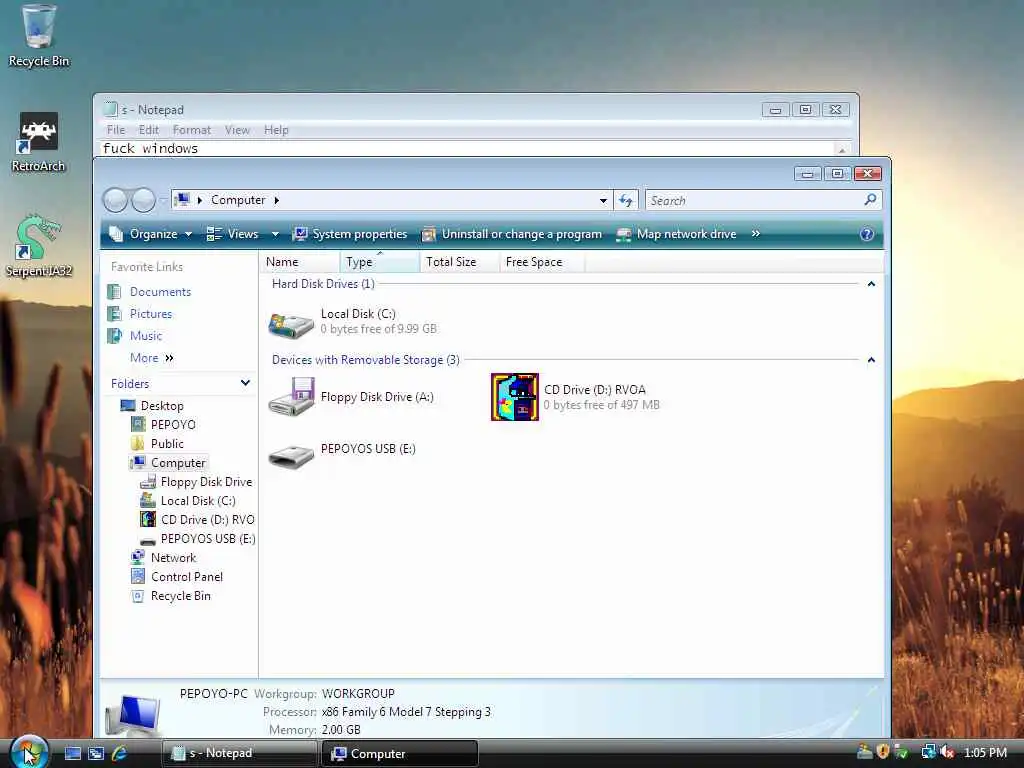
Task: Select Network in folders tree
Action: (x=173, y=557)
